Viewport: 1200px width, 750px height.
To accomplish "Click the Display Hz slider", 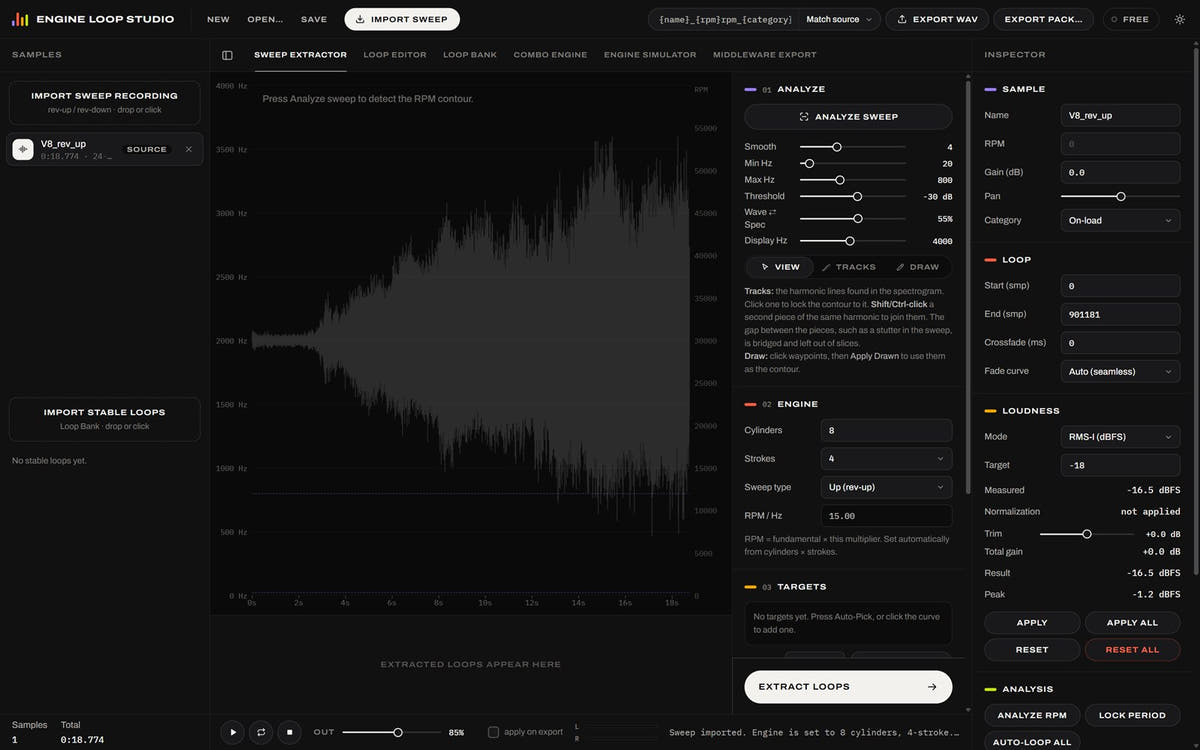I will [x=853, y=241].
